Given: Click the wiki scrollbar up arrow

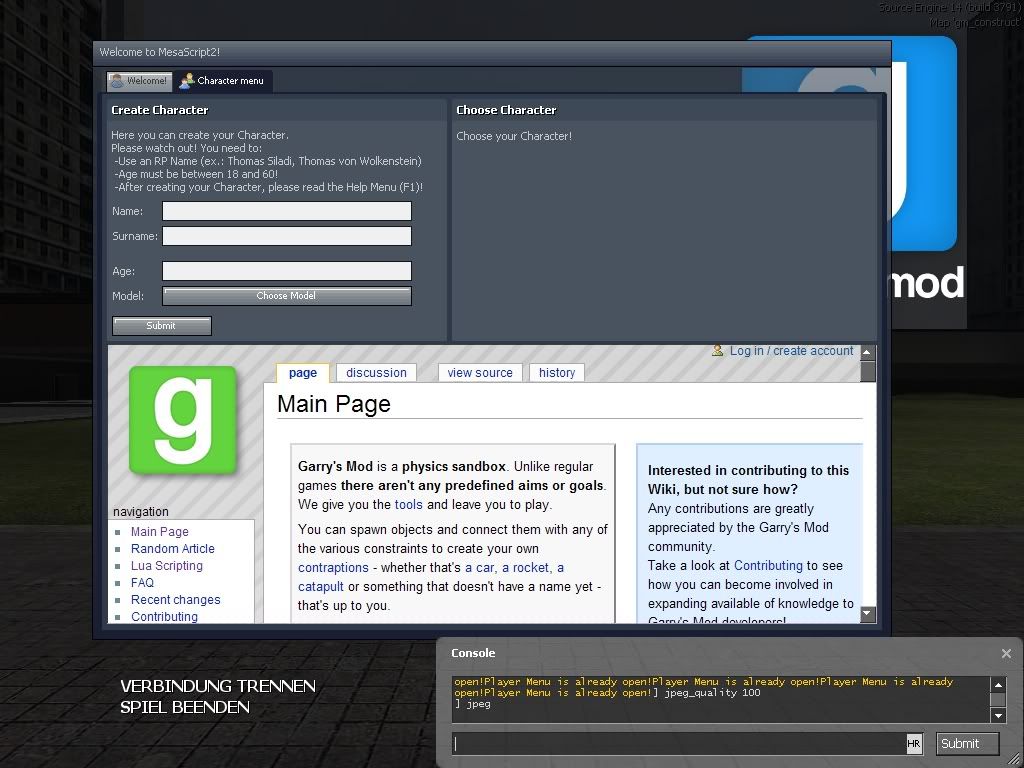Looking at the screenshot, I should [x=867, y=353].
